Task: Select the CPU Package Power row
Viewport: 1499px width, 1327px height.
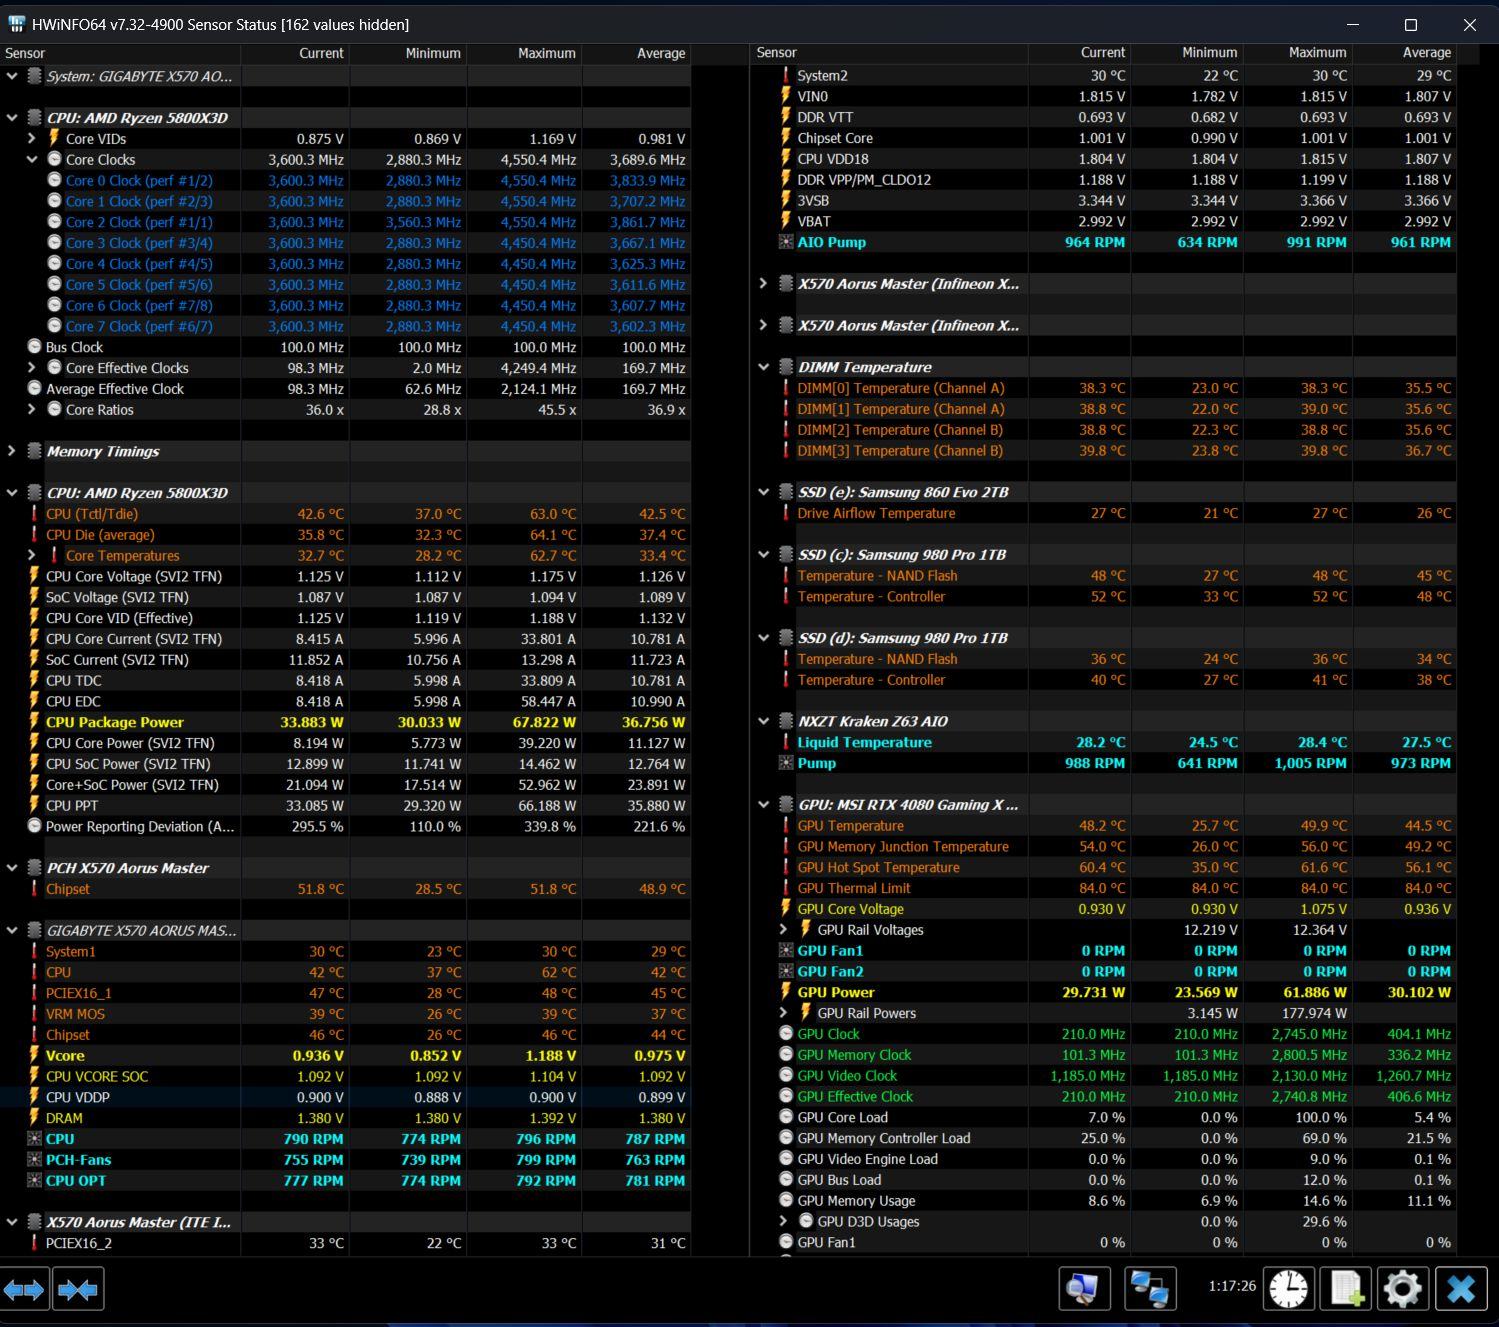Action: tap(345, 722)
